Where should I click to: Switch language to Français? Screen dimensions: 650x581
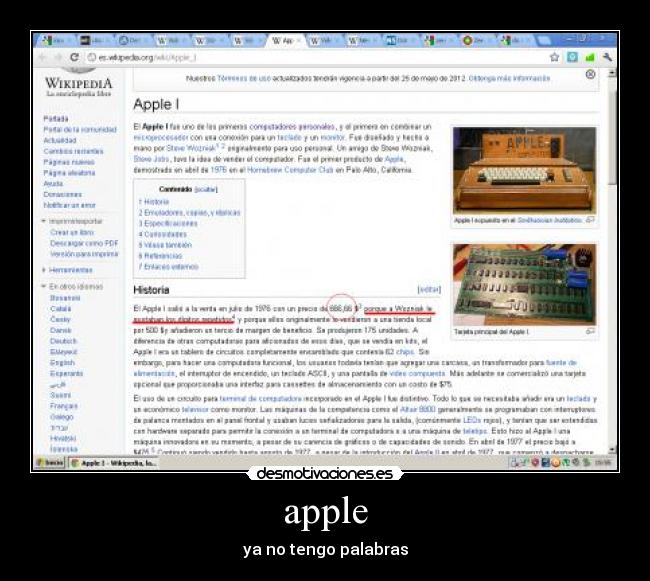[x=64, y=405]
